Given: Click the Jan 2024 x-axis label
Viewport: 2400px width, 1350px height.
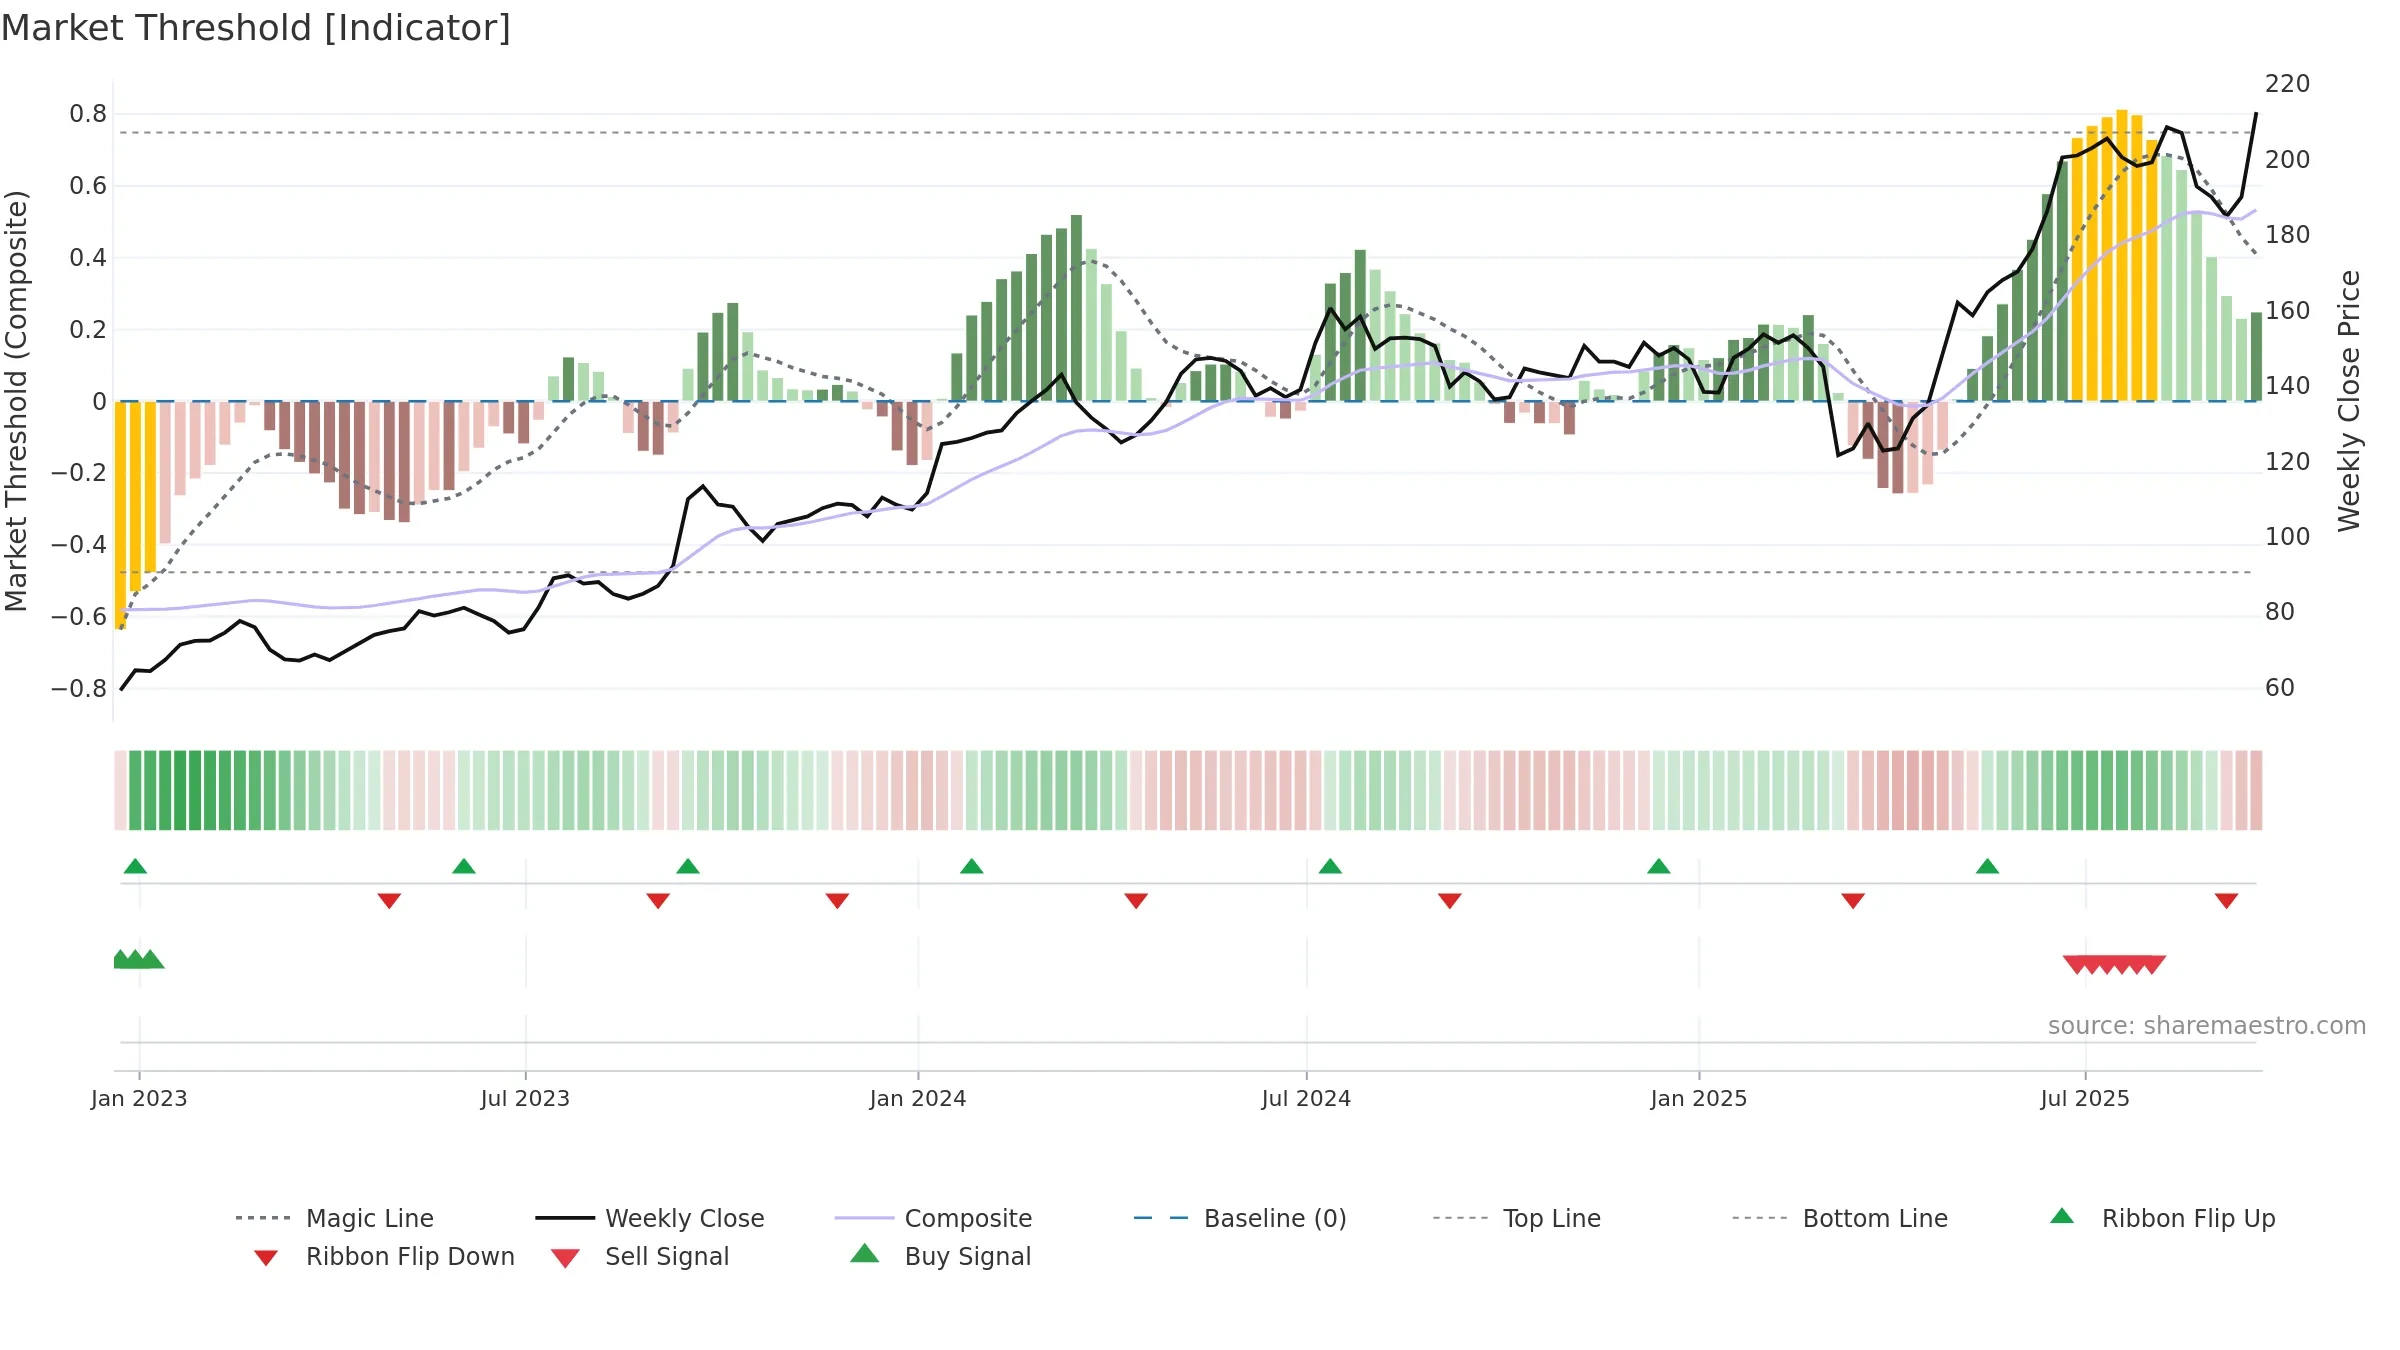Looking at the screenshot, I should pos(918,1098).
